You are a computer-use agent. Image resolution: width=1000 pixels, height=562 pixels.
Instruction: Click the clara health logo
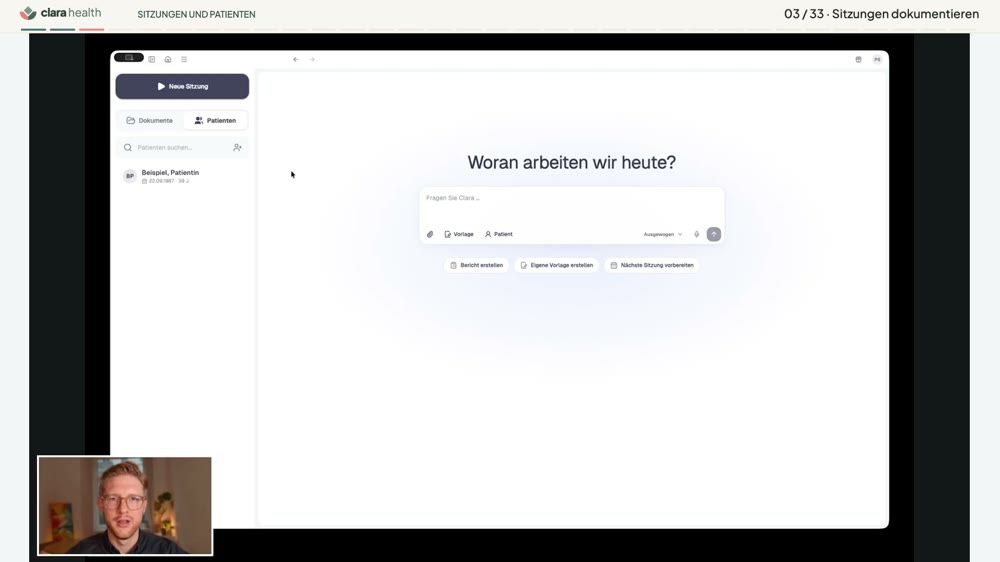[x=61, y=13]
